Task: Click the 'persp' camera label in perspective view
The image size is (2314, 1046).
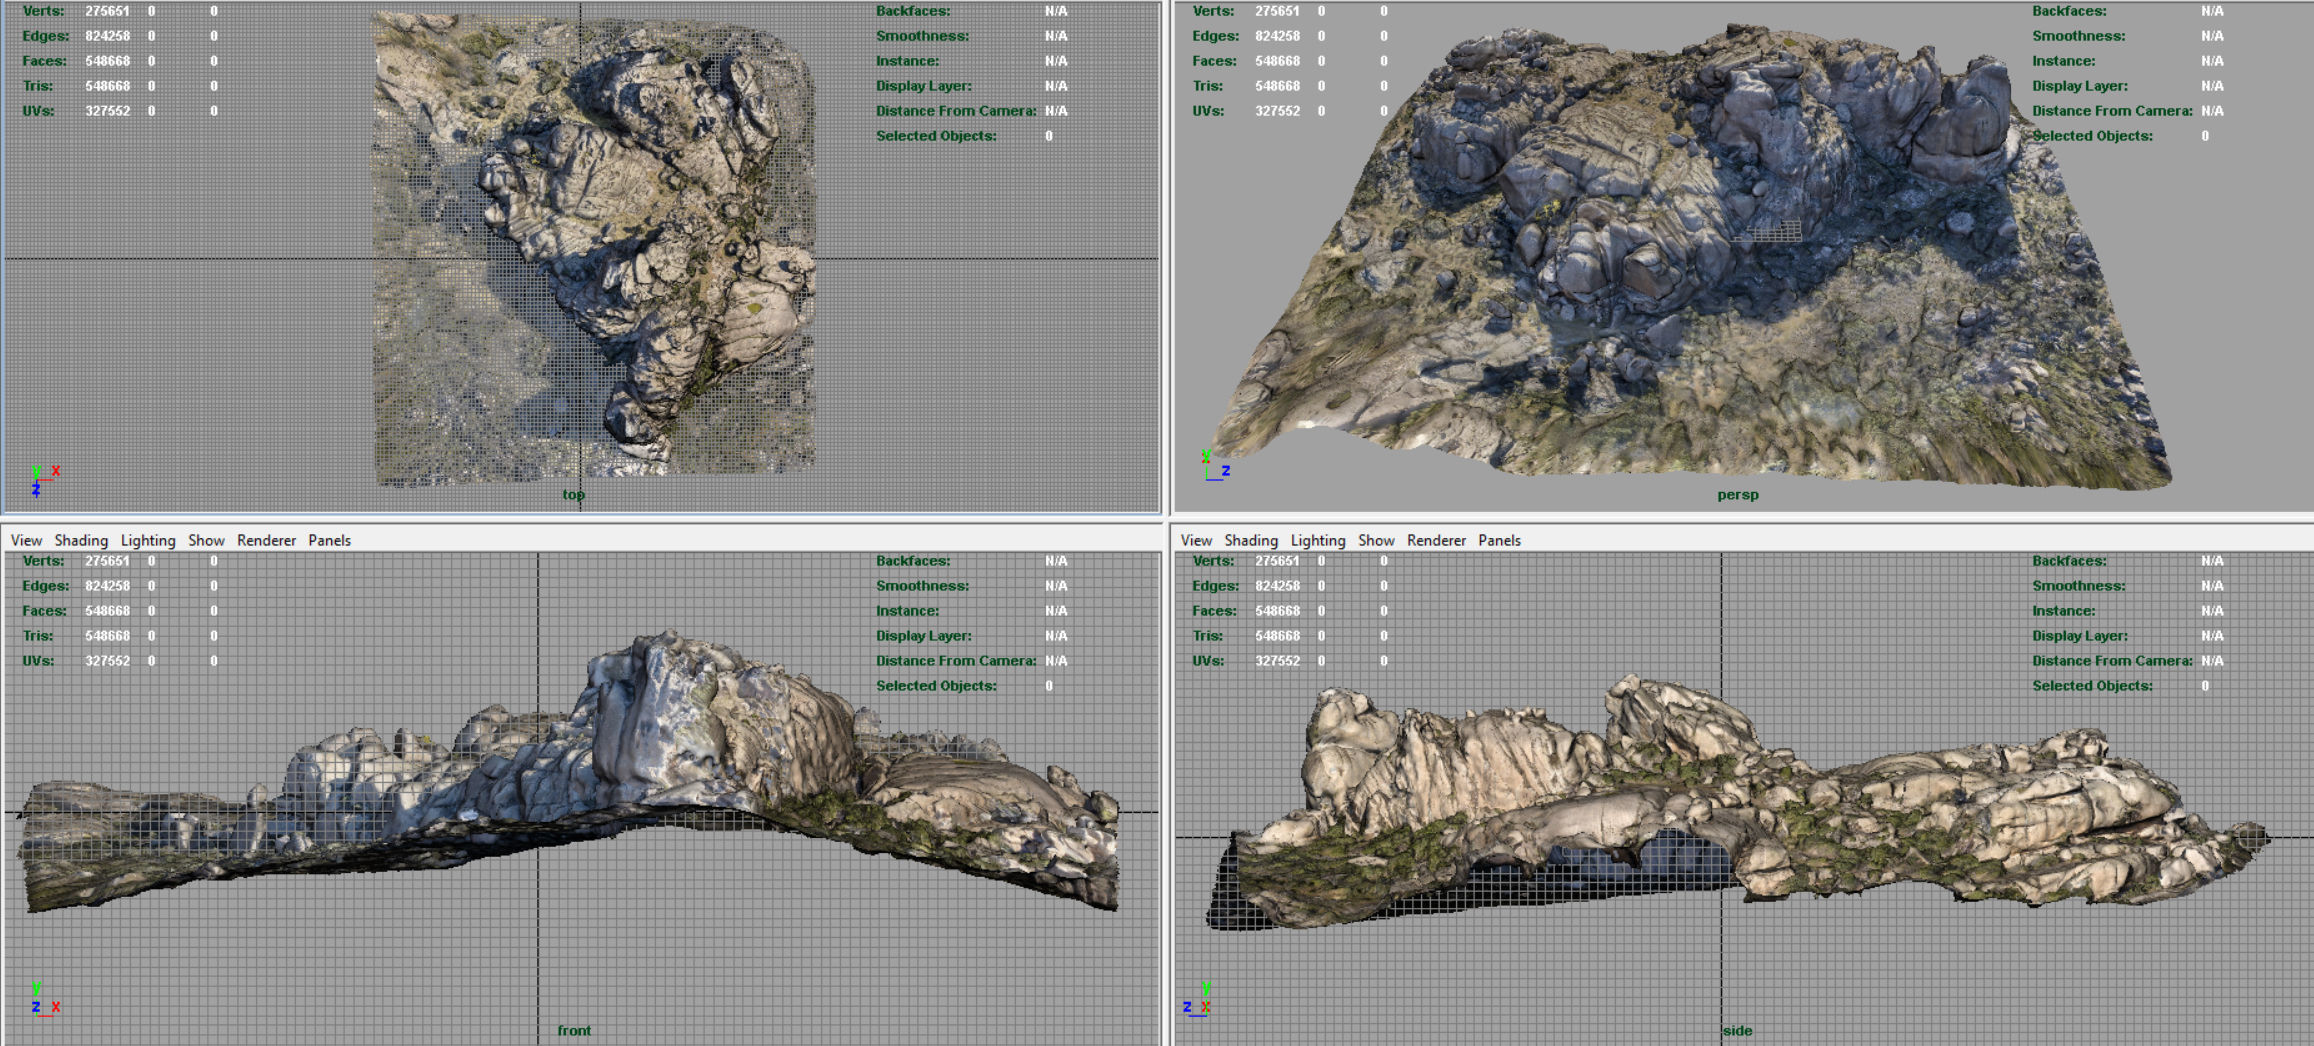Action: [x=1738, y=495]
